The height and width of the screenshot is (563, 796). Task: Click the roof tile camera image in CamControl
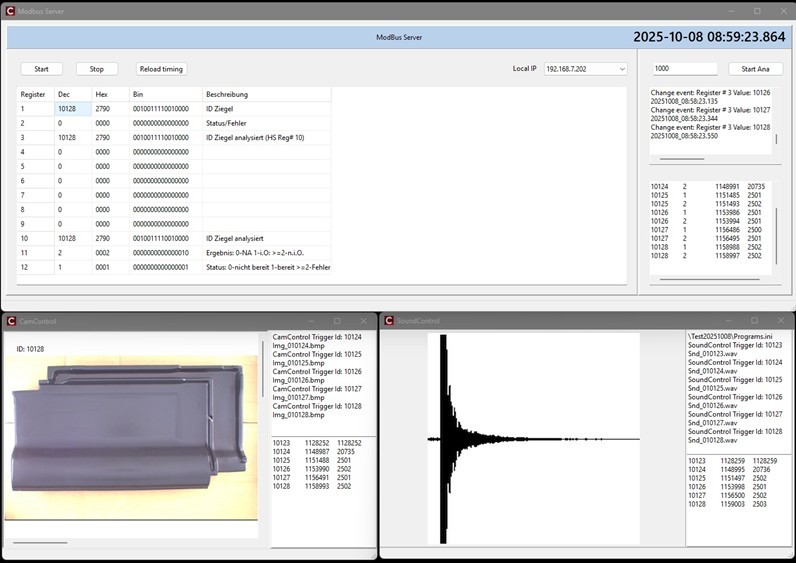[131, 437]
